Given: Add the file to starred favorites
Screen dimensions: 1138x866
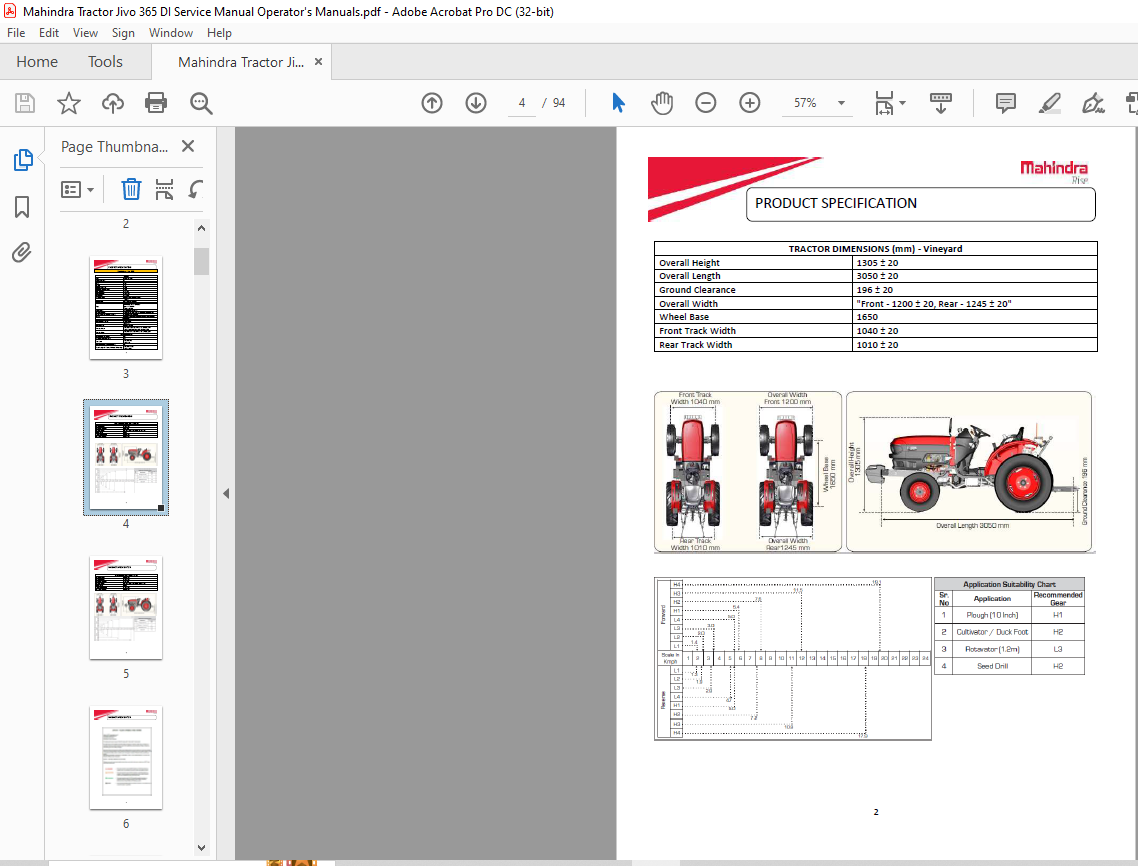Looking at the screenshot, I should point(69,103).
